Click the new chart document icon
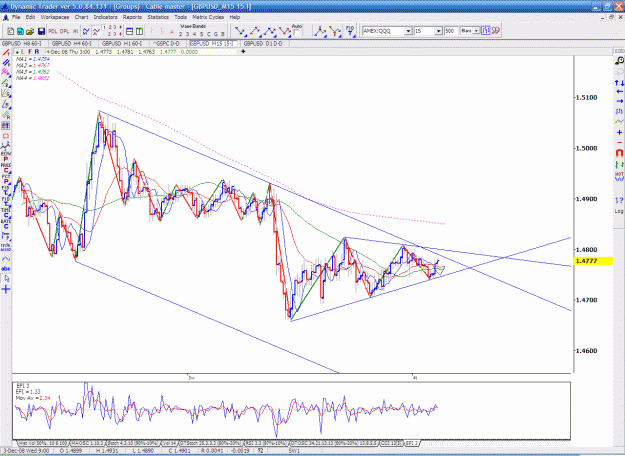Viewport: 625px width, 456px height. 11,31
